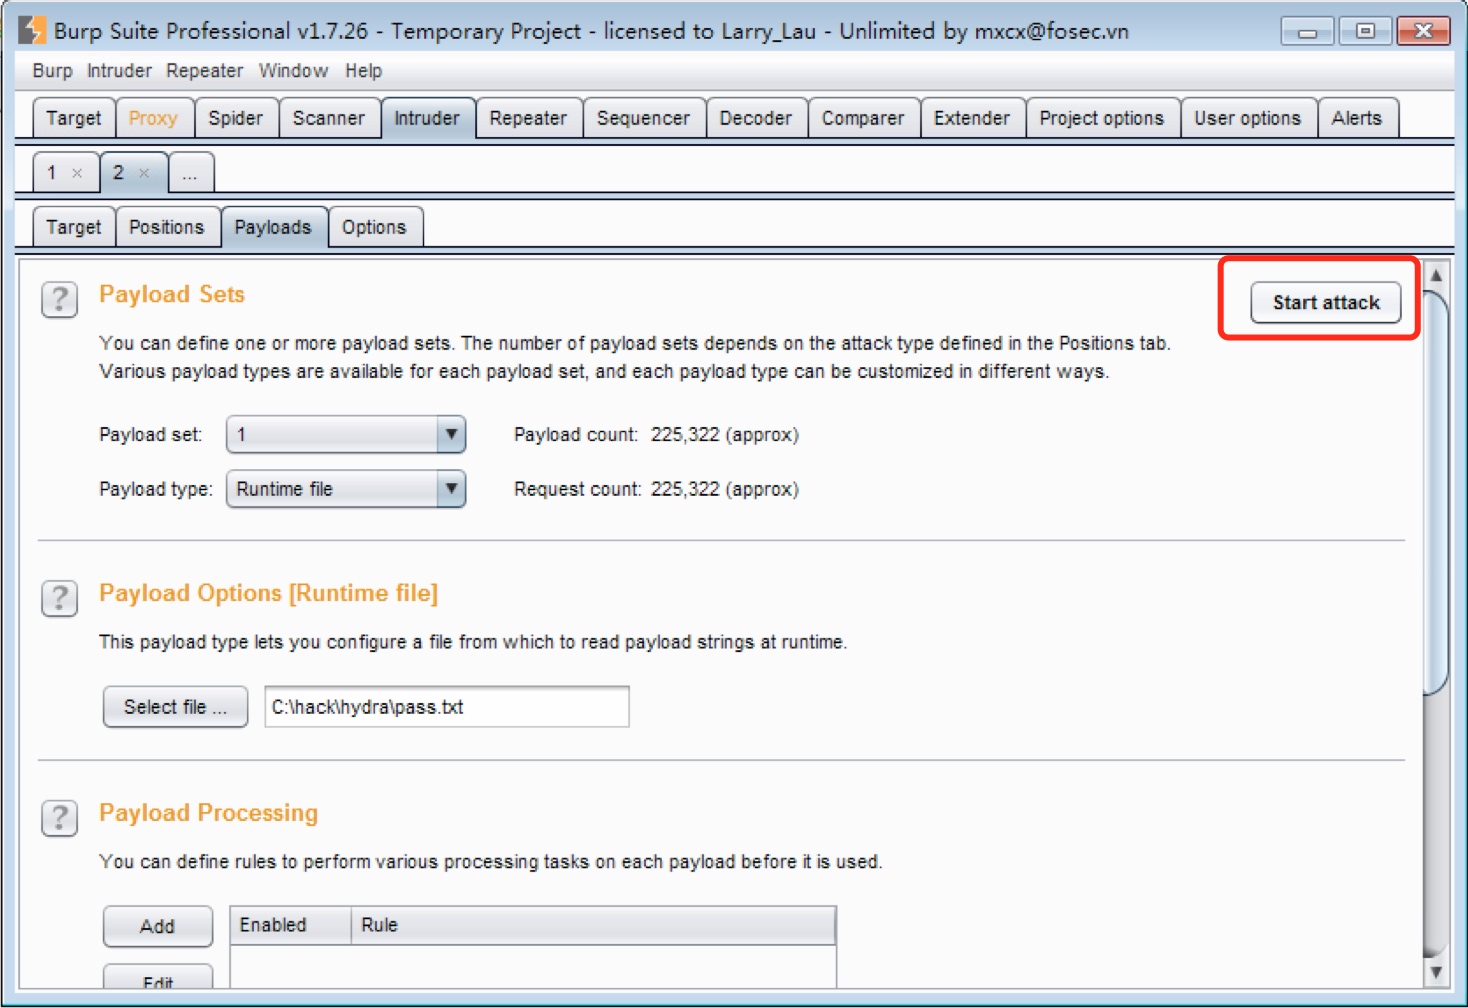Screen dimensions: 1468x1008
Task: Click the vertical scrollbar thumb
Action: tap(1436, 492)
